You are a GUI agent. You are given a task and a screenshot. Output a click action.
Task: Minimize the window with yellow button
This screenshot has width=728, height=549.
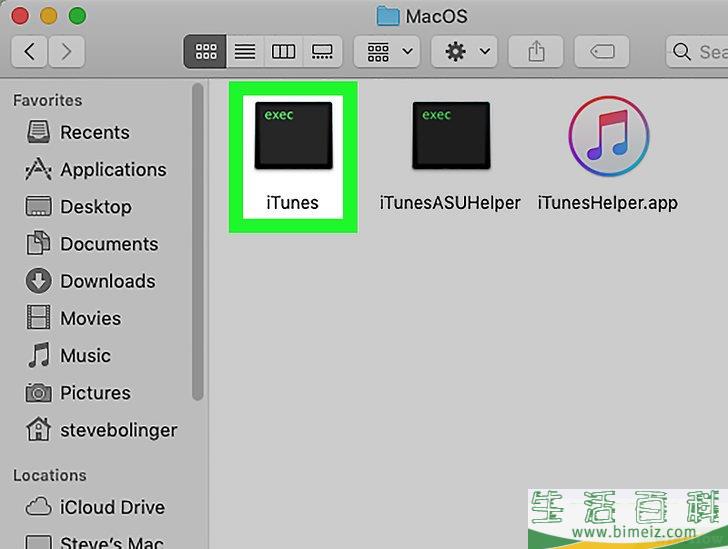tap(49, 16)
